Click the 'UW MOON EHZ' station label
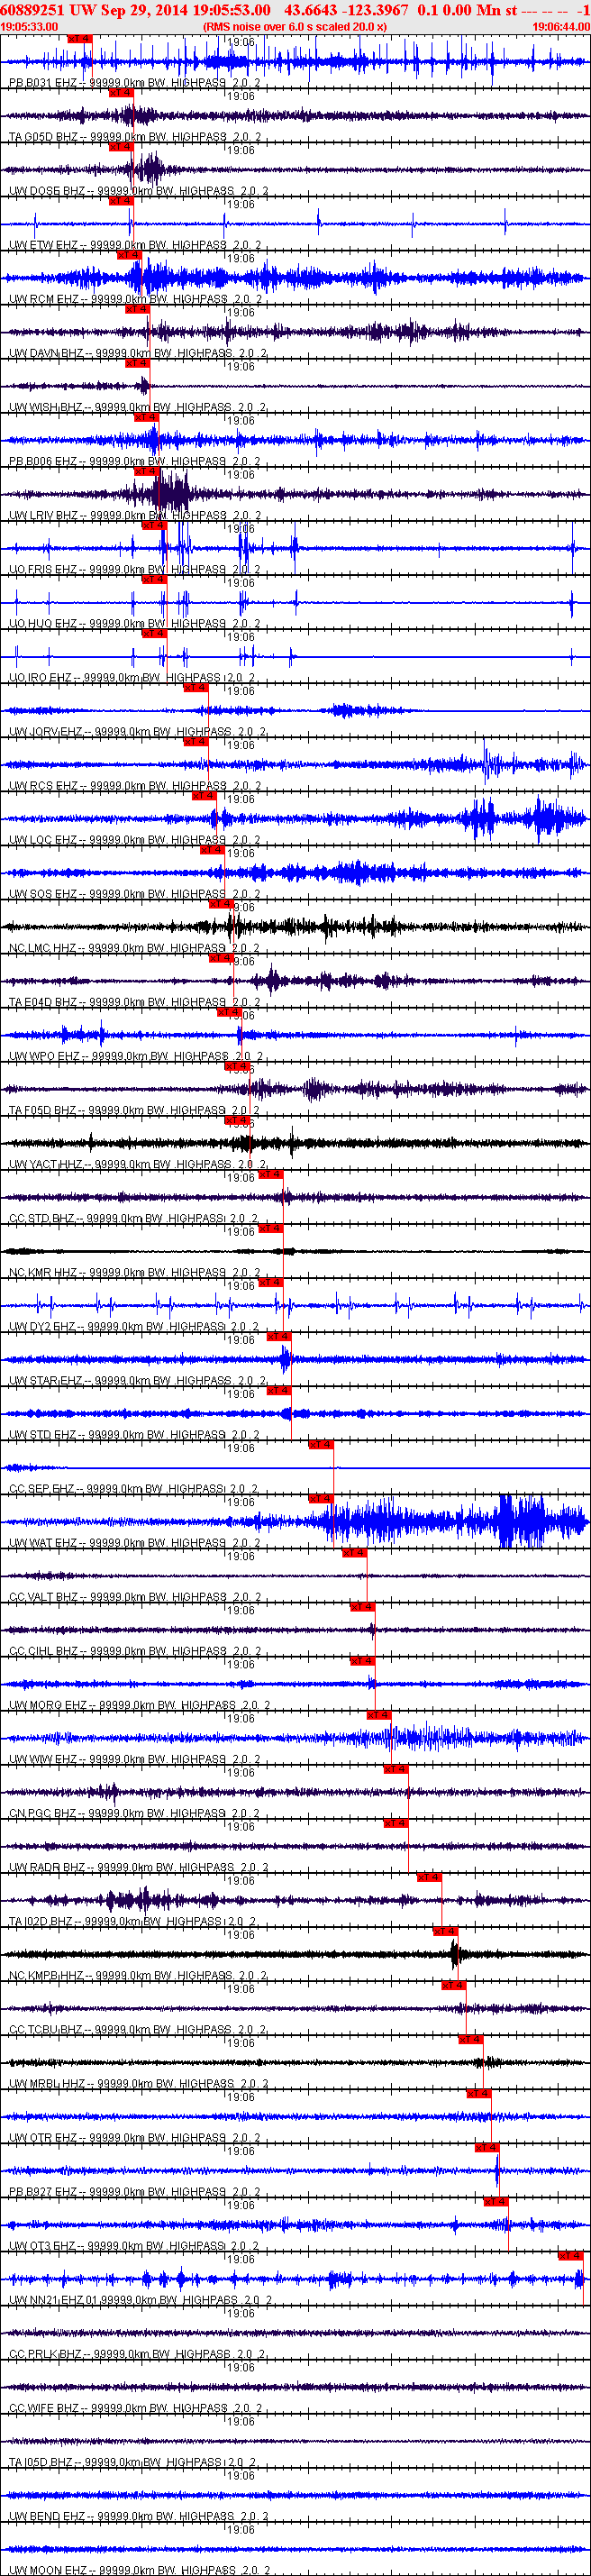The height and width of the screenshot is (2576, 591). [x=48, y=2570]
